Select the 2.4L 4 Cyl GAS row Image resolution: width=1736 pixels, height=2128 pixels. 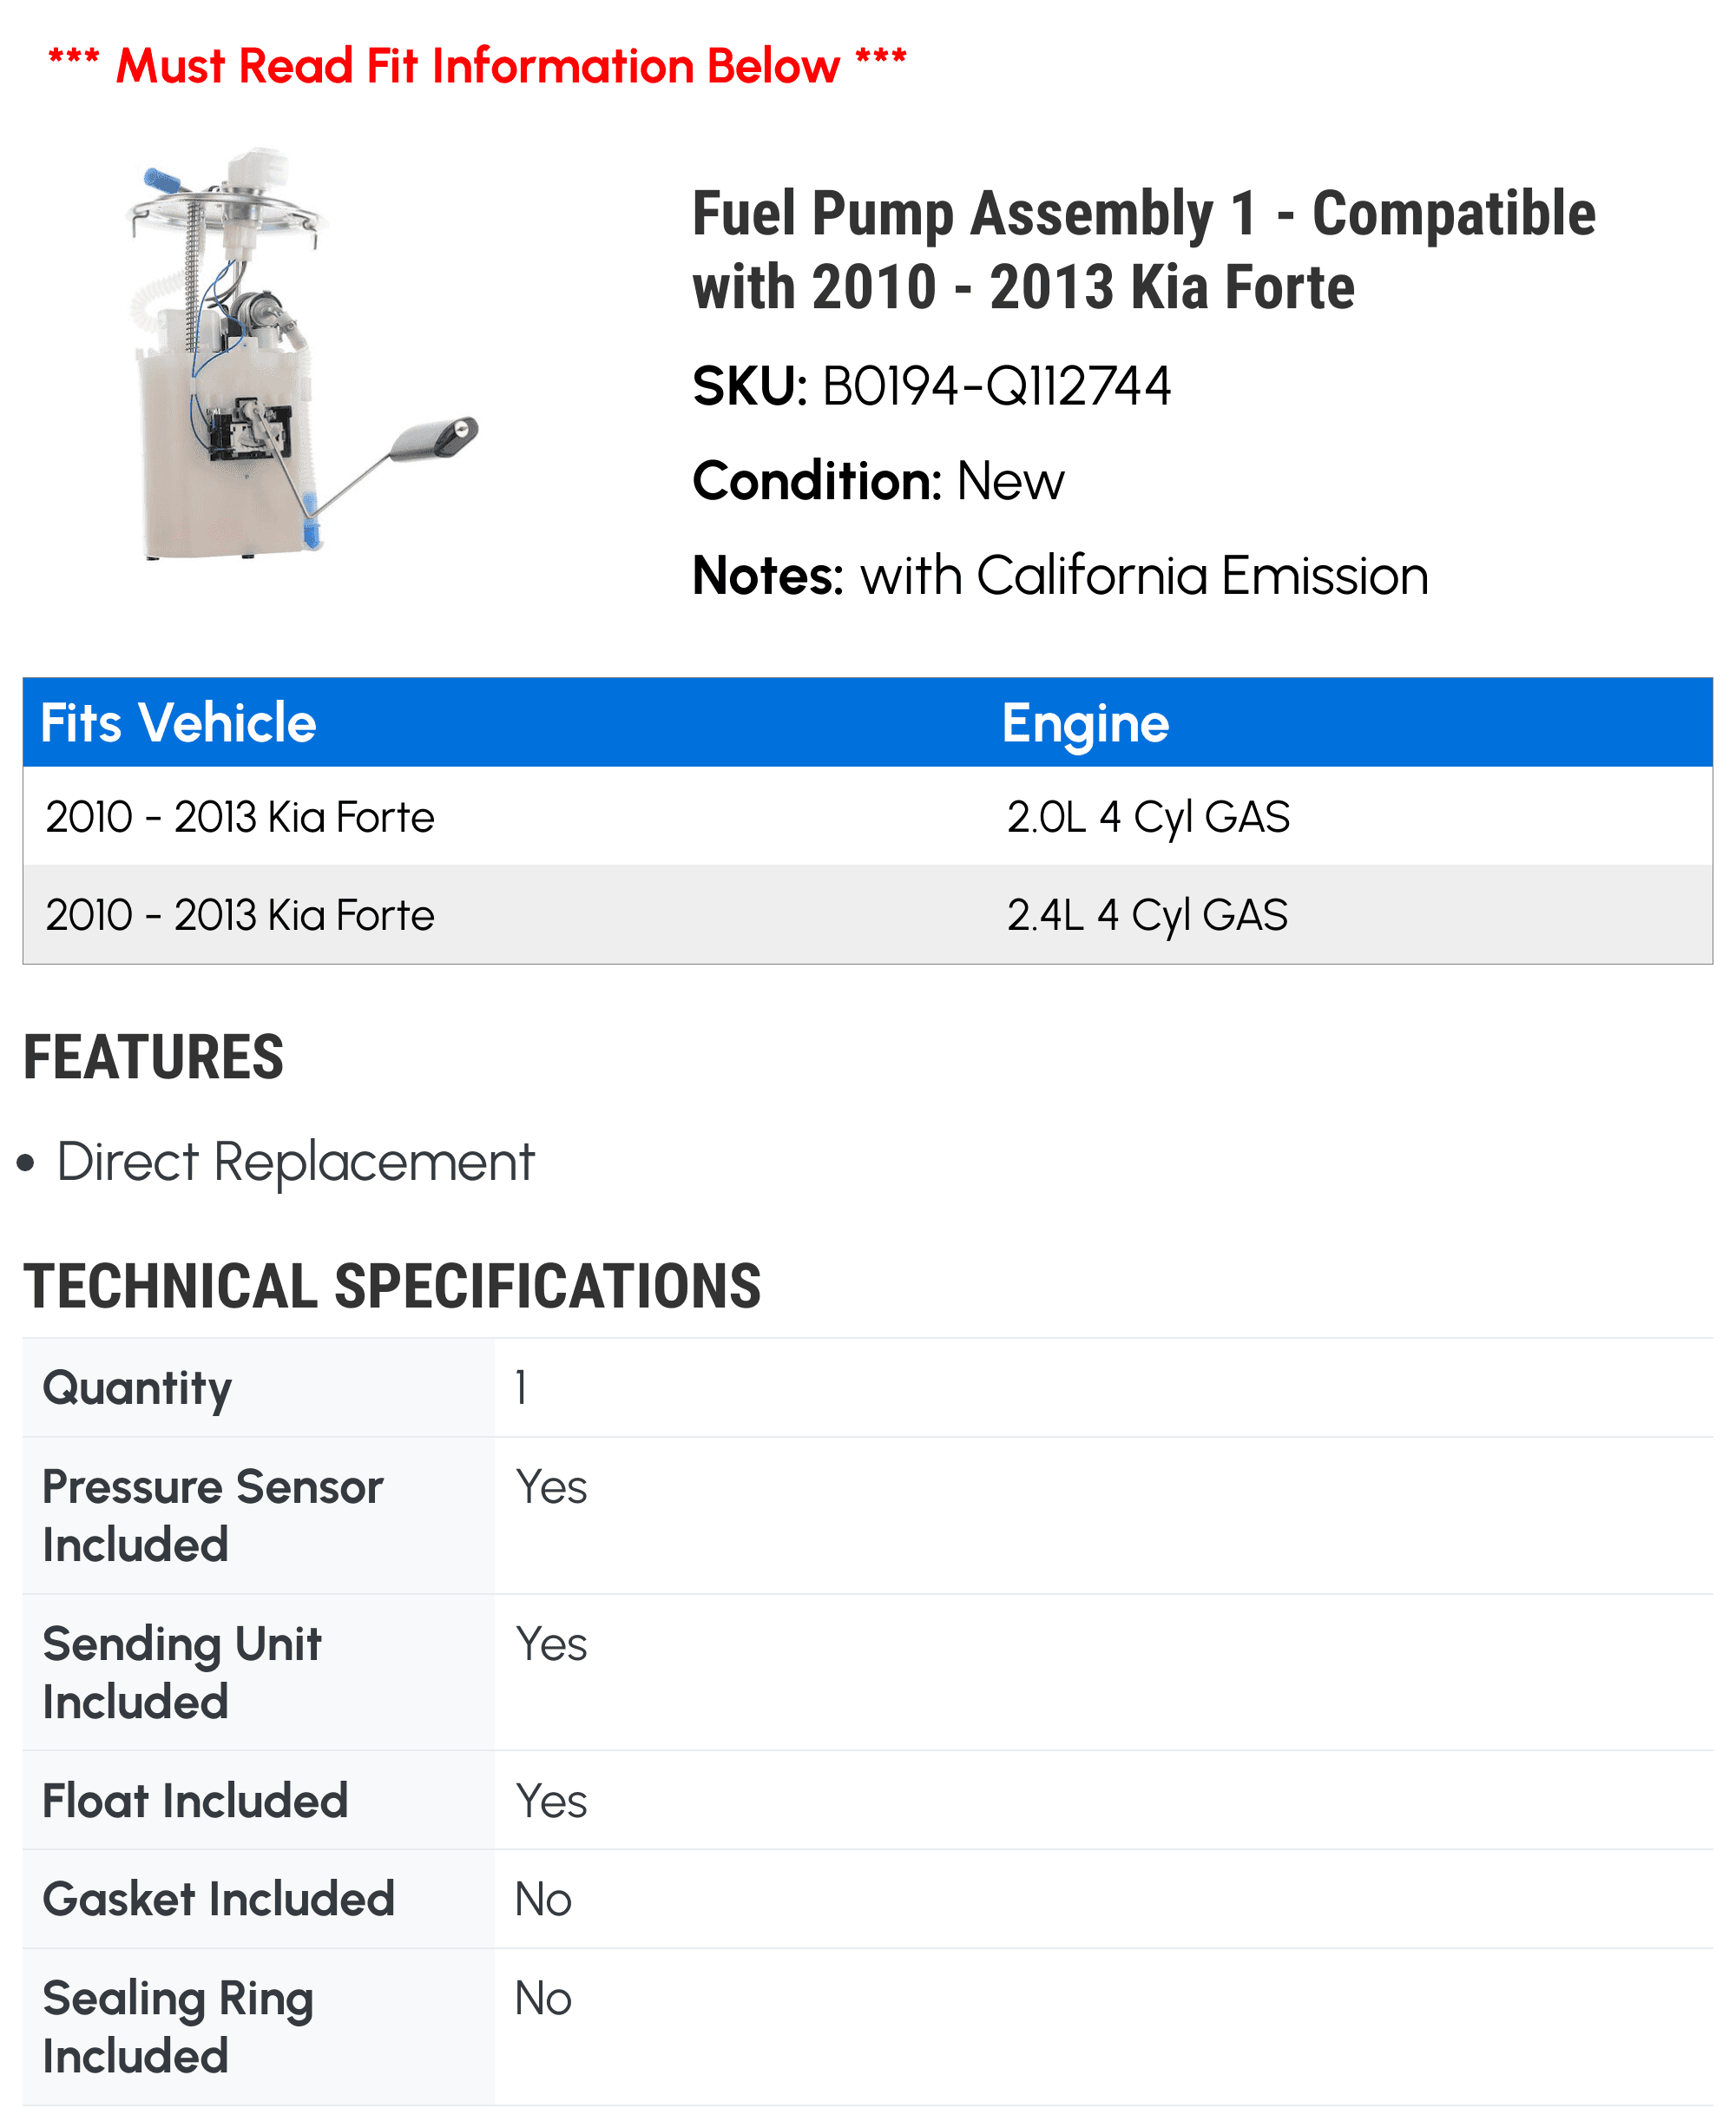867,914
